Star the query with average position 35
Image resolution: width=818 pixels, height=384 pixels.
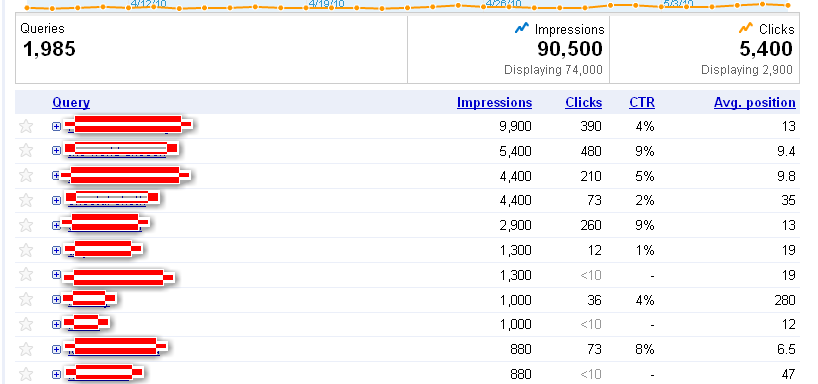pyautogui.click(x=26, y=200)
